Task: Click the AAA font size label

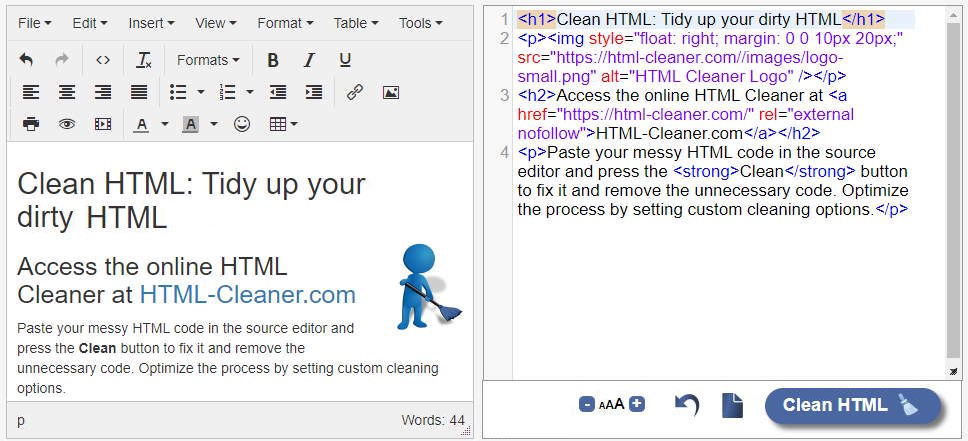Action: 612,405
